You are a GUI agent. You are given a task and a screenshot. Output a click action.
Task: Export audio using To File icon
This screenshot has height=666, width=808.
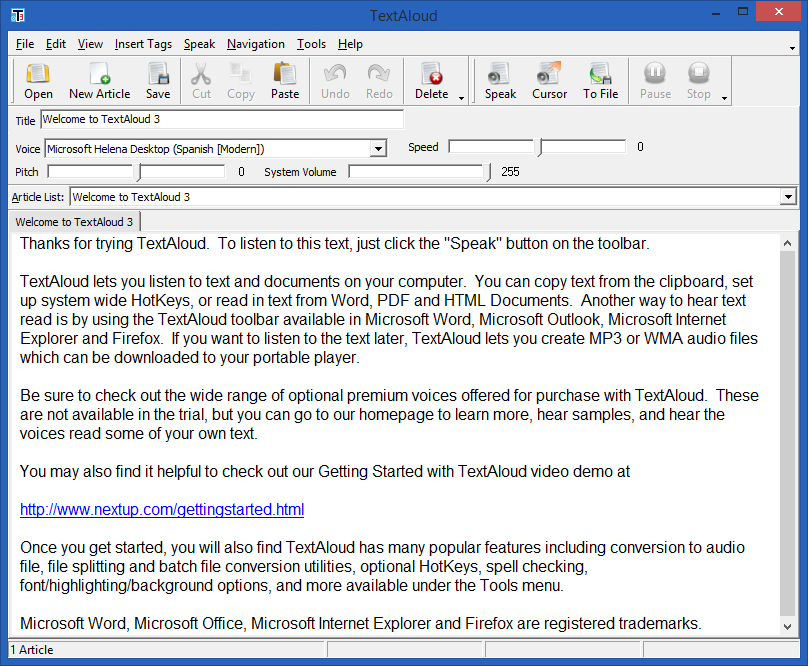[601, 80]
